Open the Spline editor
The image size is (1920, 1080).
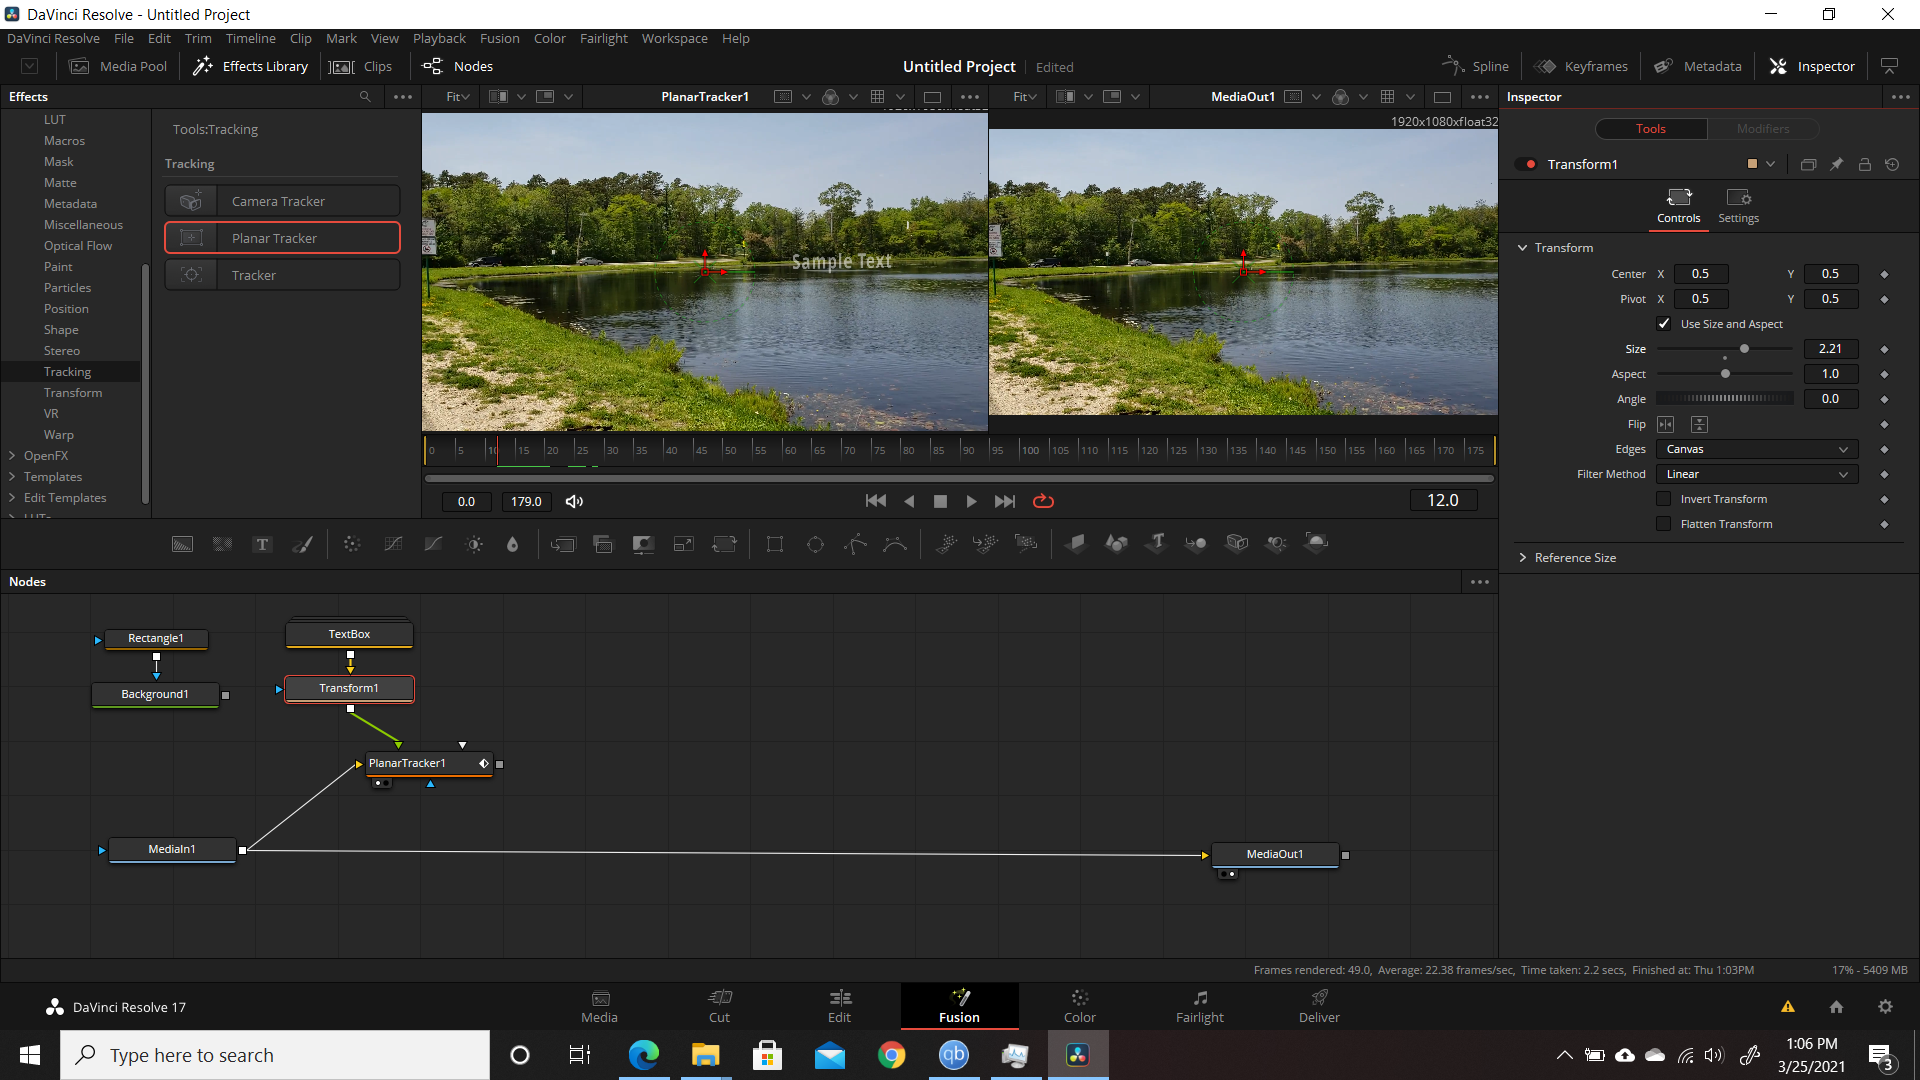(x=1475, y=66)
